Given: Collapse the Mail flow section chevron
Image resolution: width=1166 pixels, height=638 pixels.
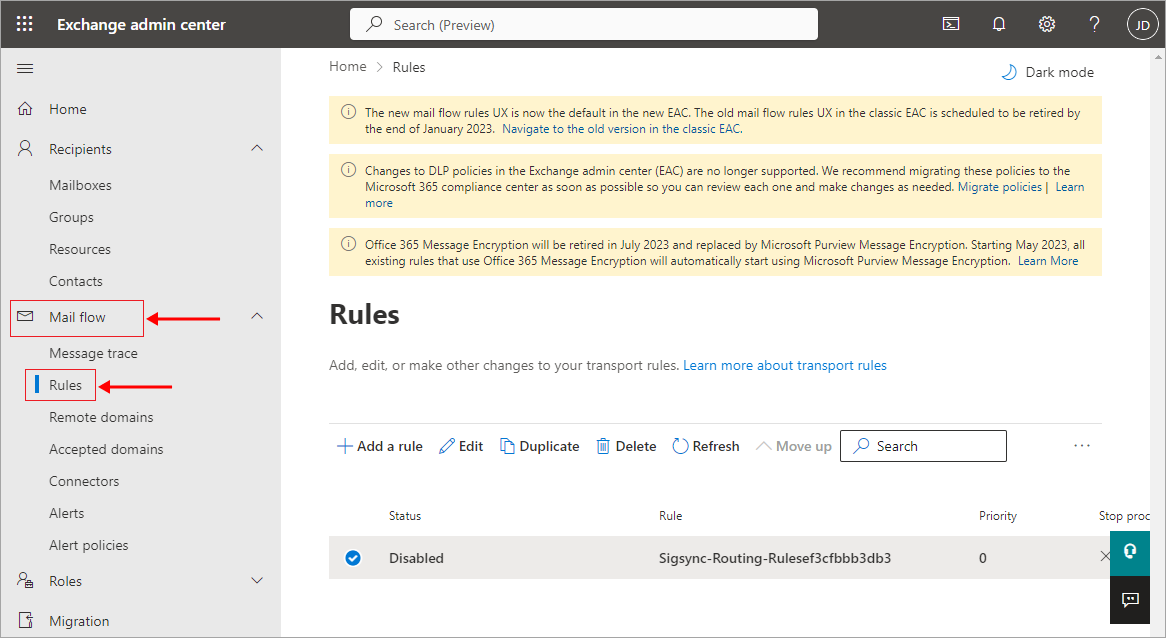Looking at the screenshot, I should (x=257, y=316).
